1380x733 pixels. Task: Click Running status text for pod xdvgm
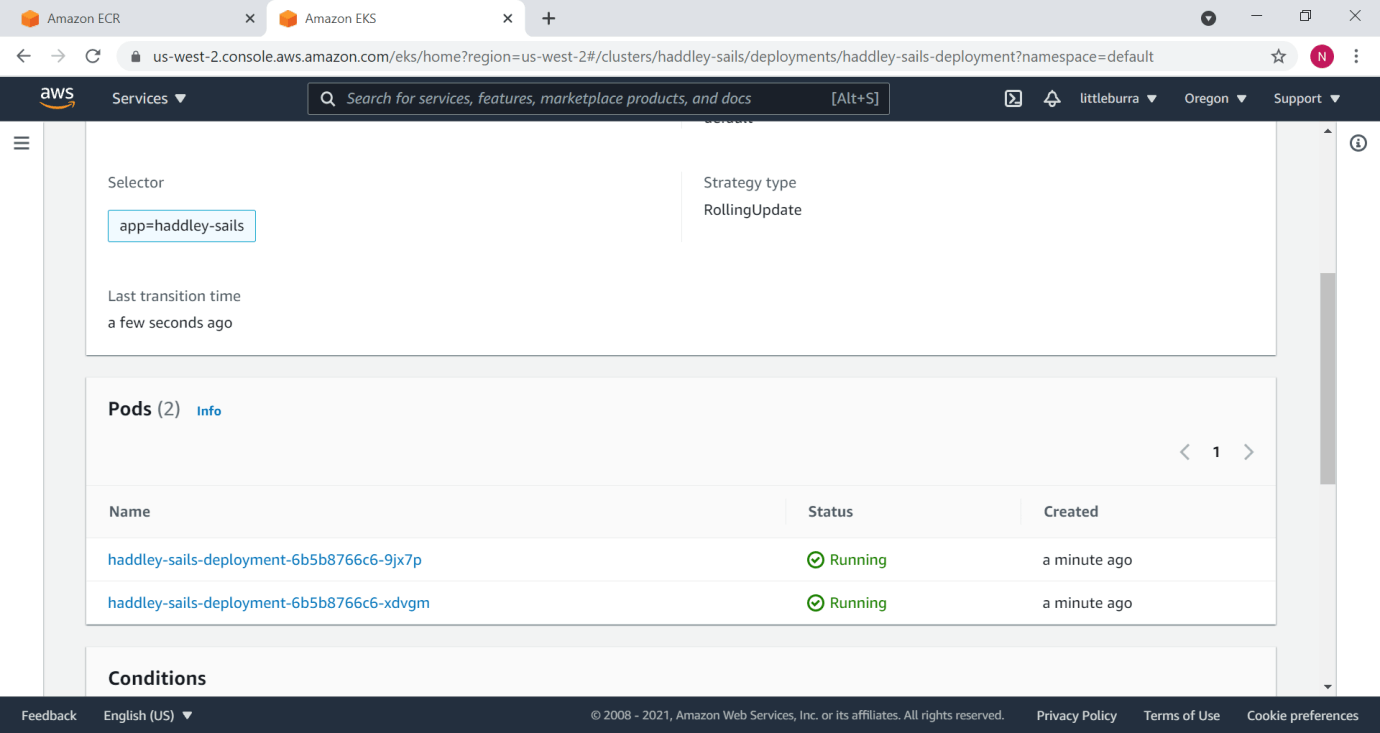(x=858, y=603)
